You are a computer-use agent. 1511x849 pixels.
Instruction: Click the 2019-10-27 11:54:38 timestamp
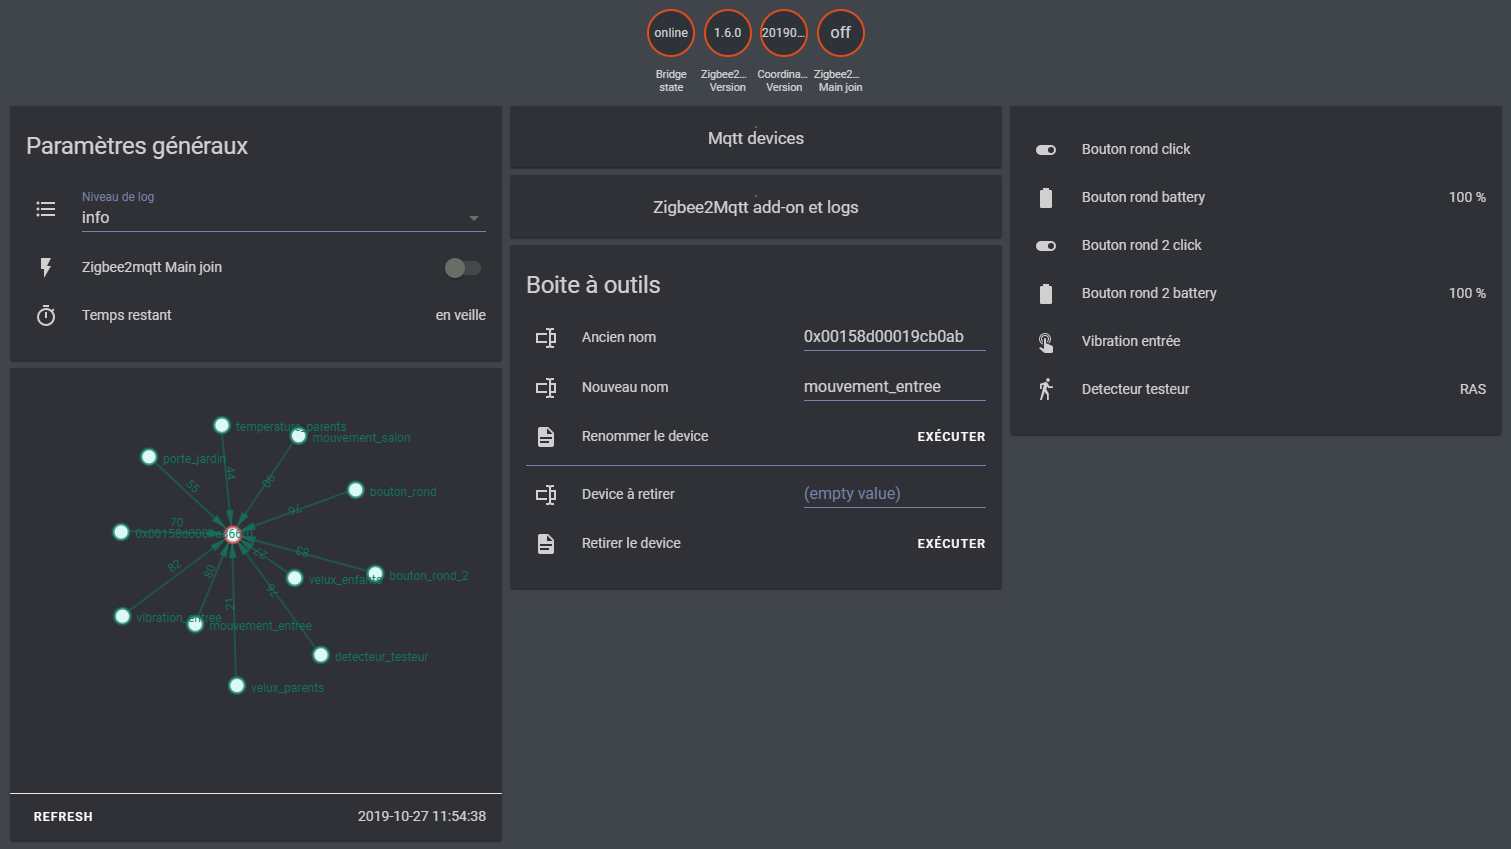click(422, 816)
